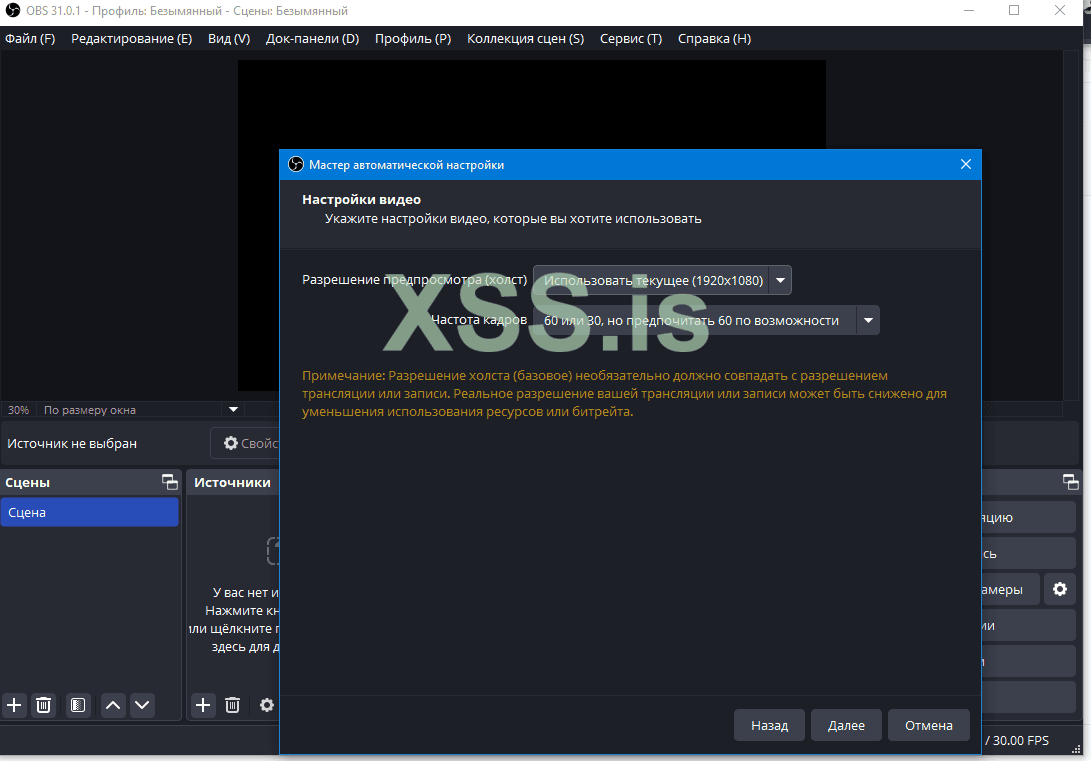Open the Файл (F) menu
The height and width of the screenshot is (761, 1091).
30,39
